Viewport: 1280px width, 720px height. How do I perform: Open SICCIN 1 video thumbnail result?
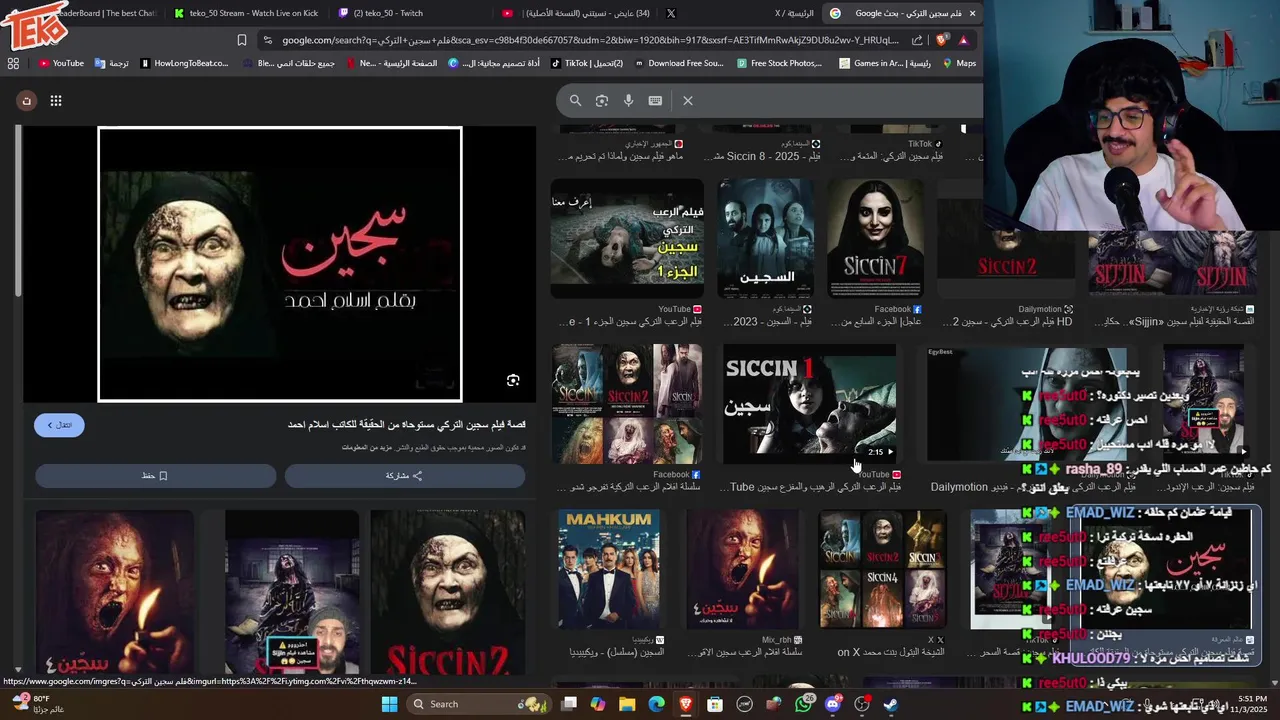[x=809, y=404]
